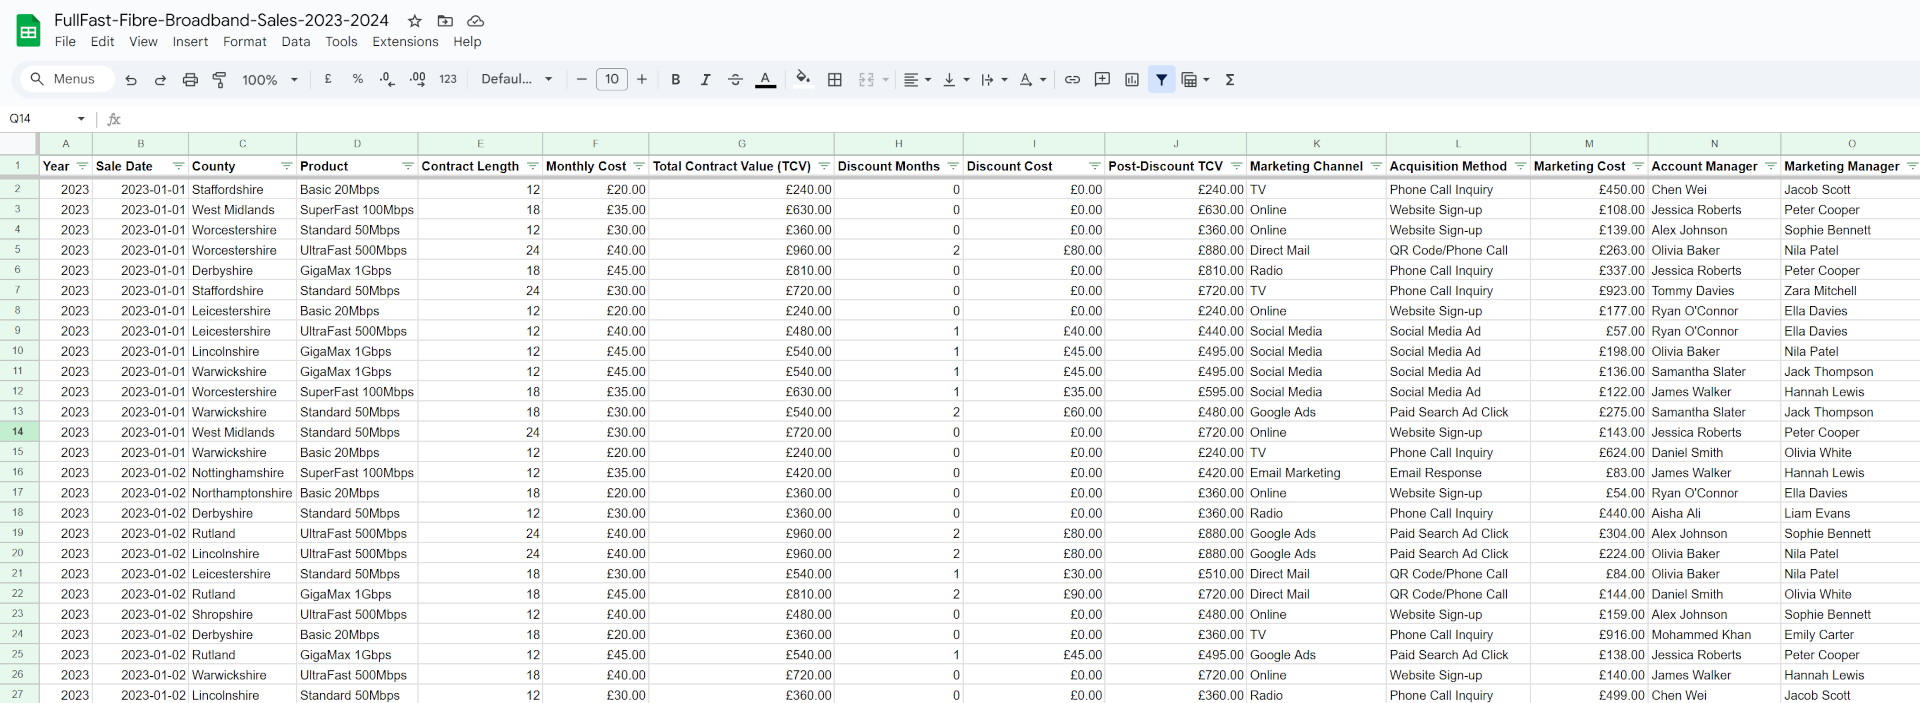Screen dimensions: 1920x703
Task: Open filter for Account Manager column
Action: coord(1770,166)
